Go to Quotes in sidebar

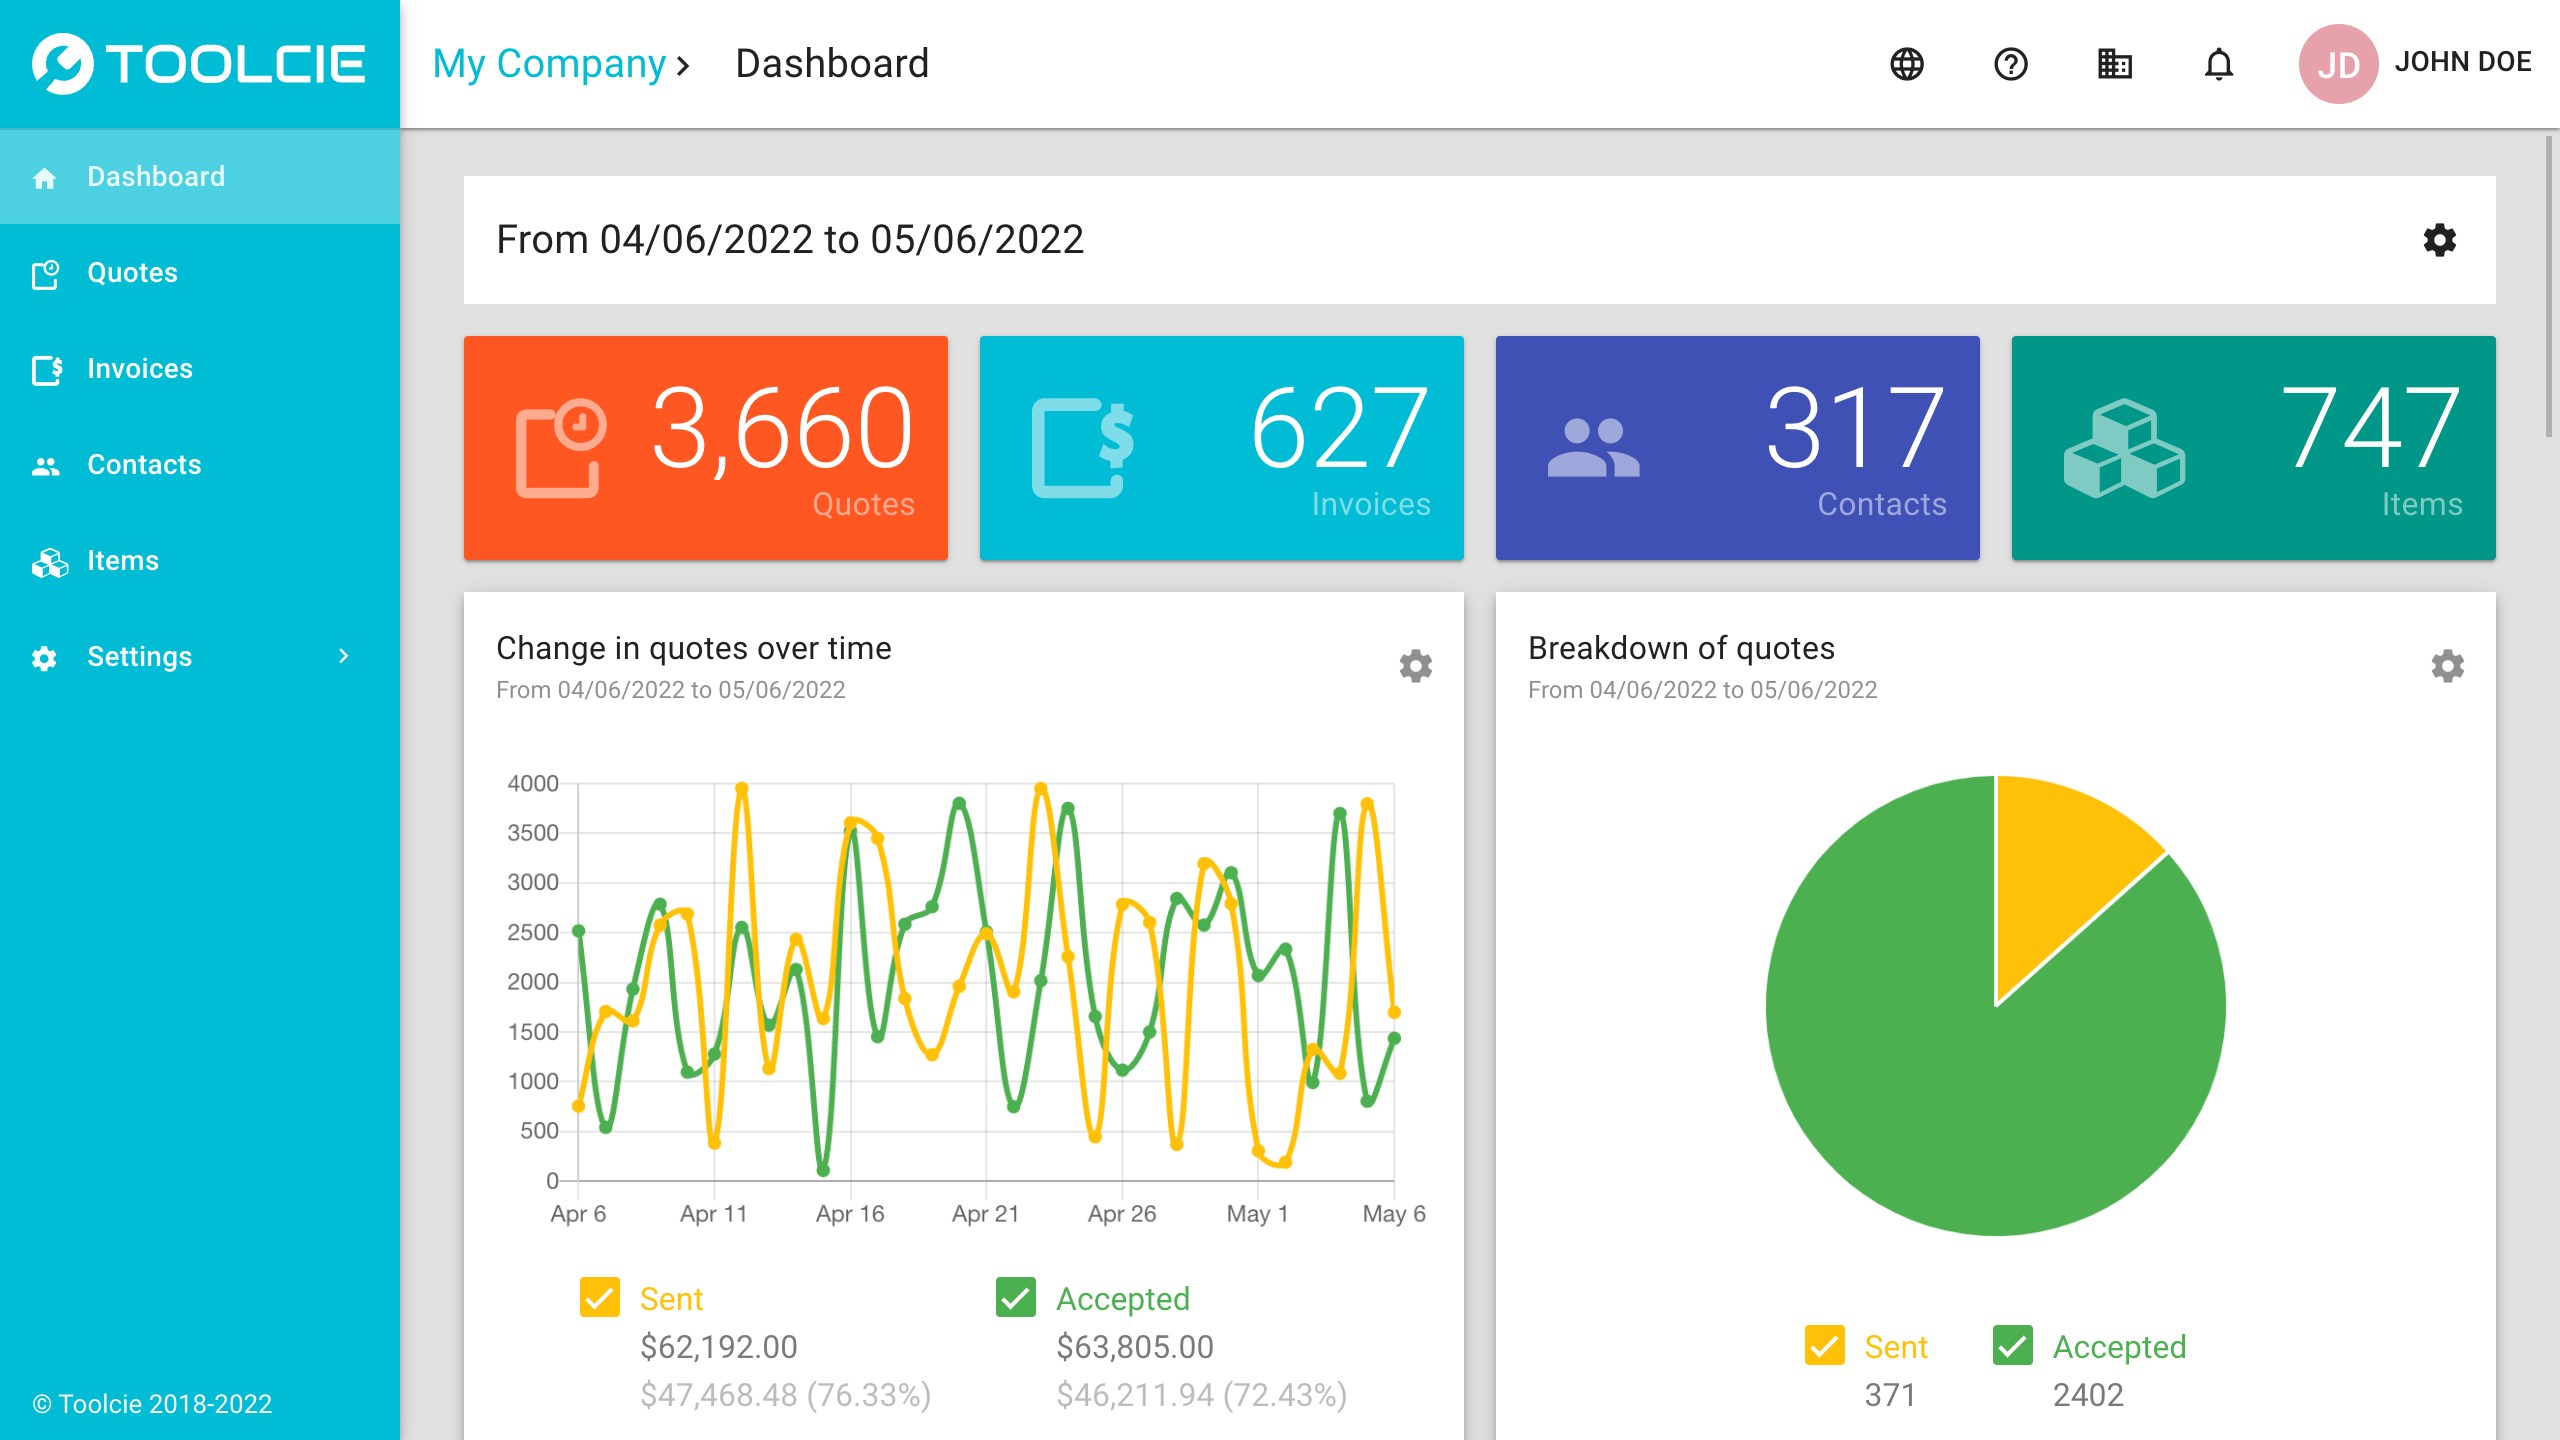tap(132, 272)
